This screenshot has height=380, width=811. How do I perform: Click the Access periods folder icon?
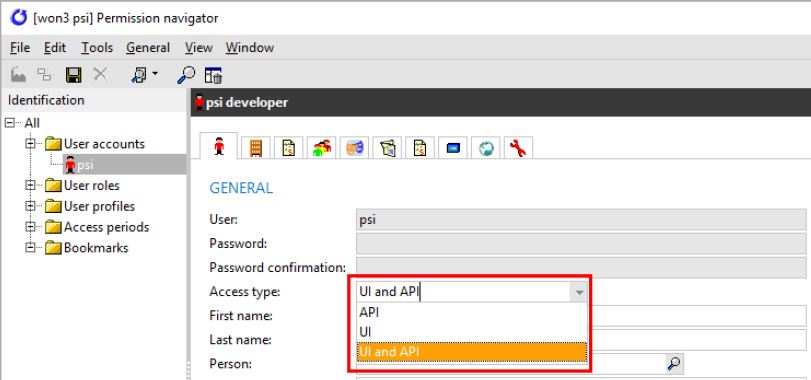pos(53,226)
